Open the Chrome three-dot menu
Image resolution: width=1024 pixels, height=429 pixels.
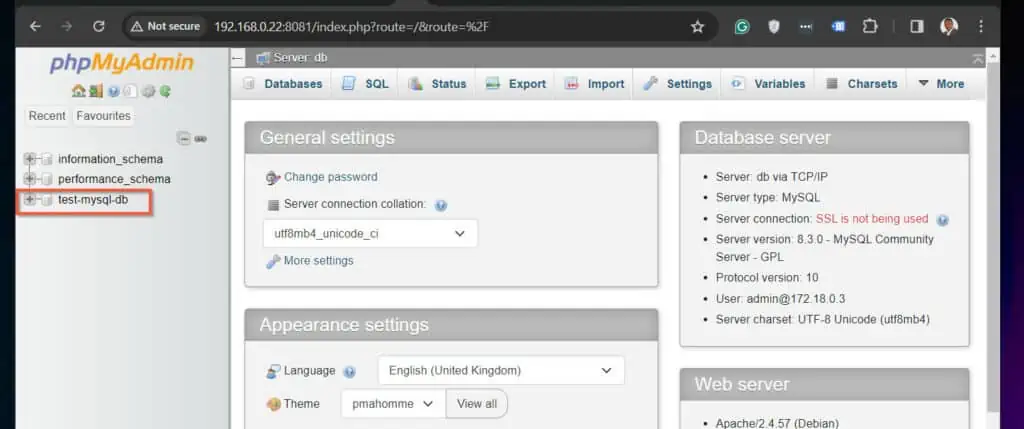981,27
